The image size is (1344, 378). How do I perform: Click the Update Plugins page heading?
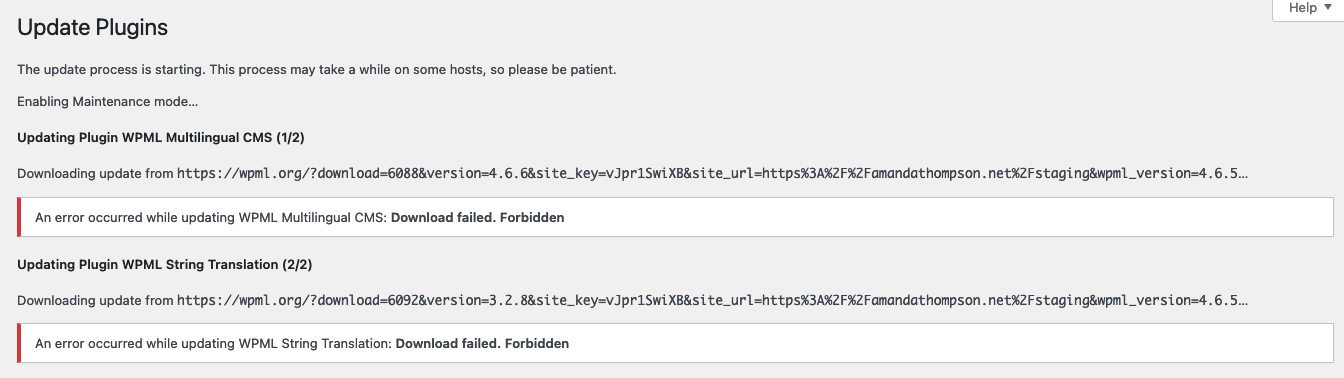[x=93, y=28]
